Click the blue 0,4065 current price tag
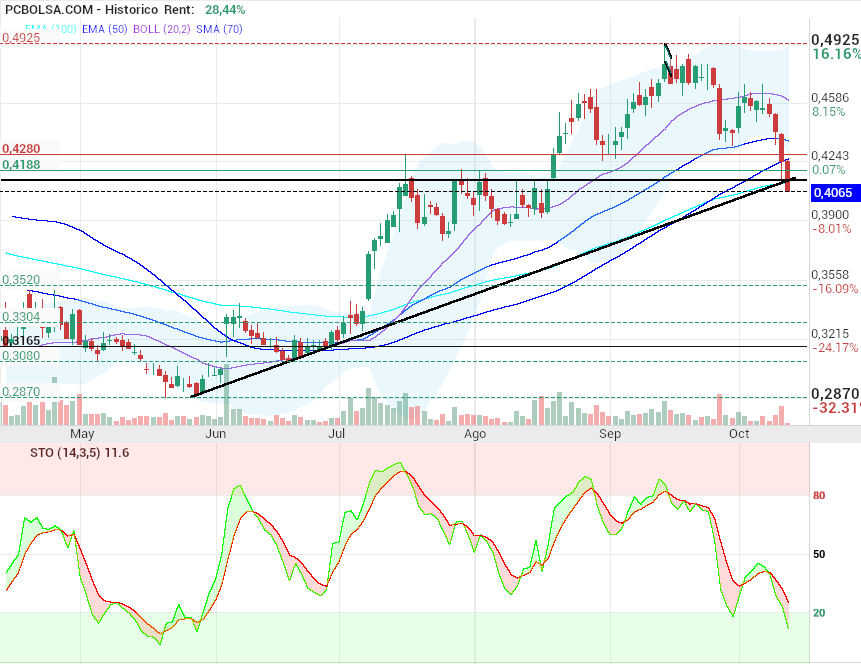This screenshot has width=861, height=664. (x=831, y=193)
